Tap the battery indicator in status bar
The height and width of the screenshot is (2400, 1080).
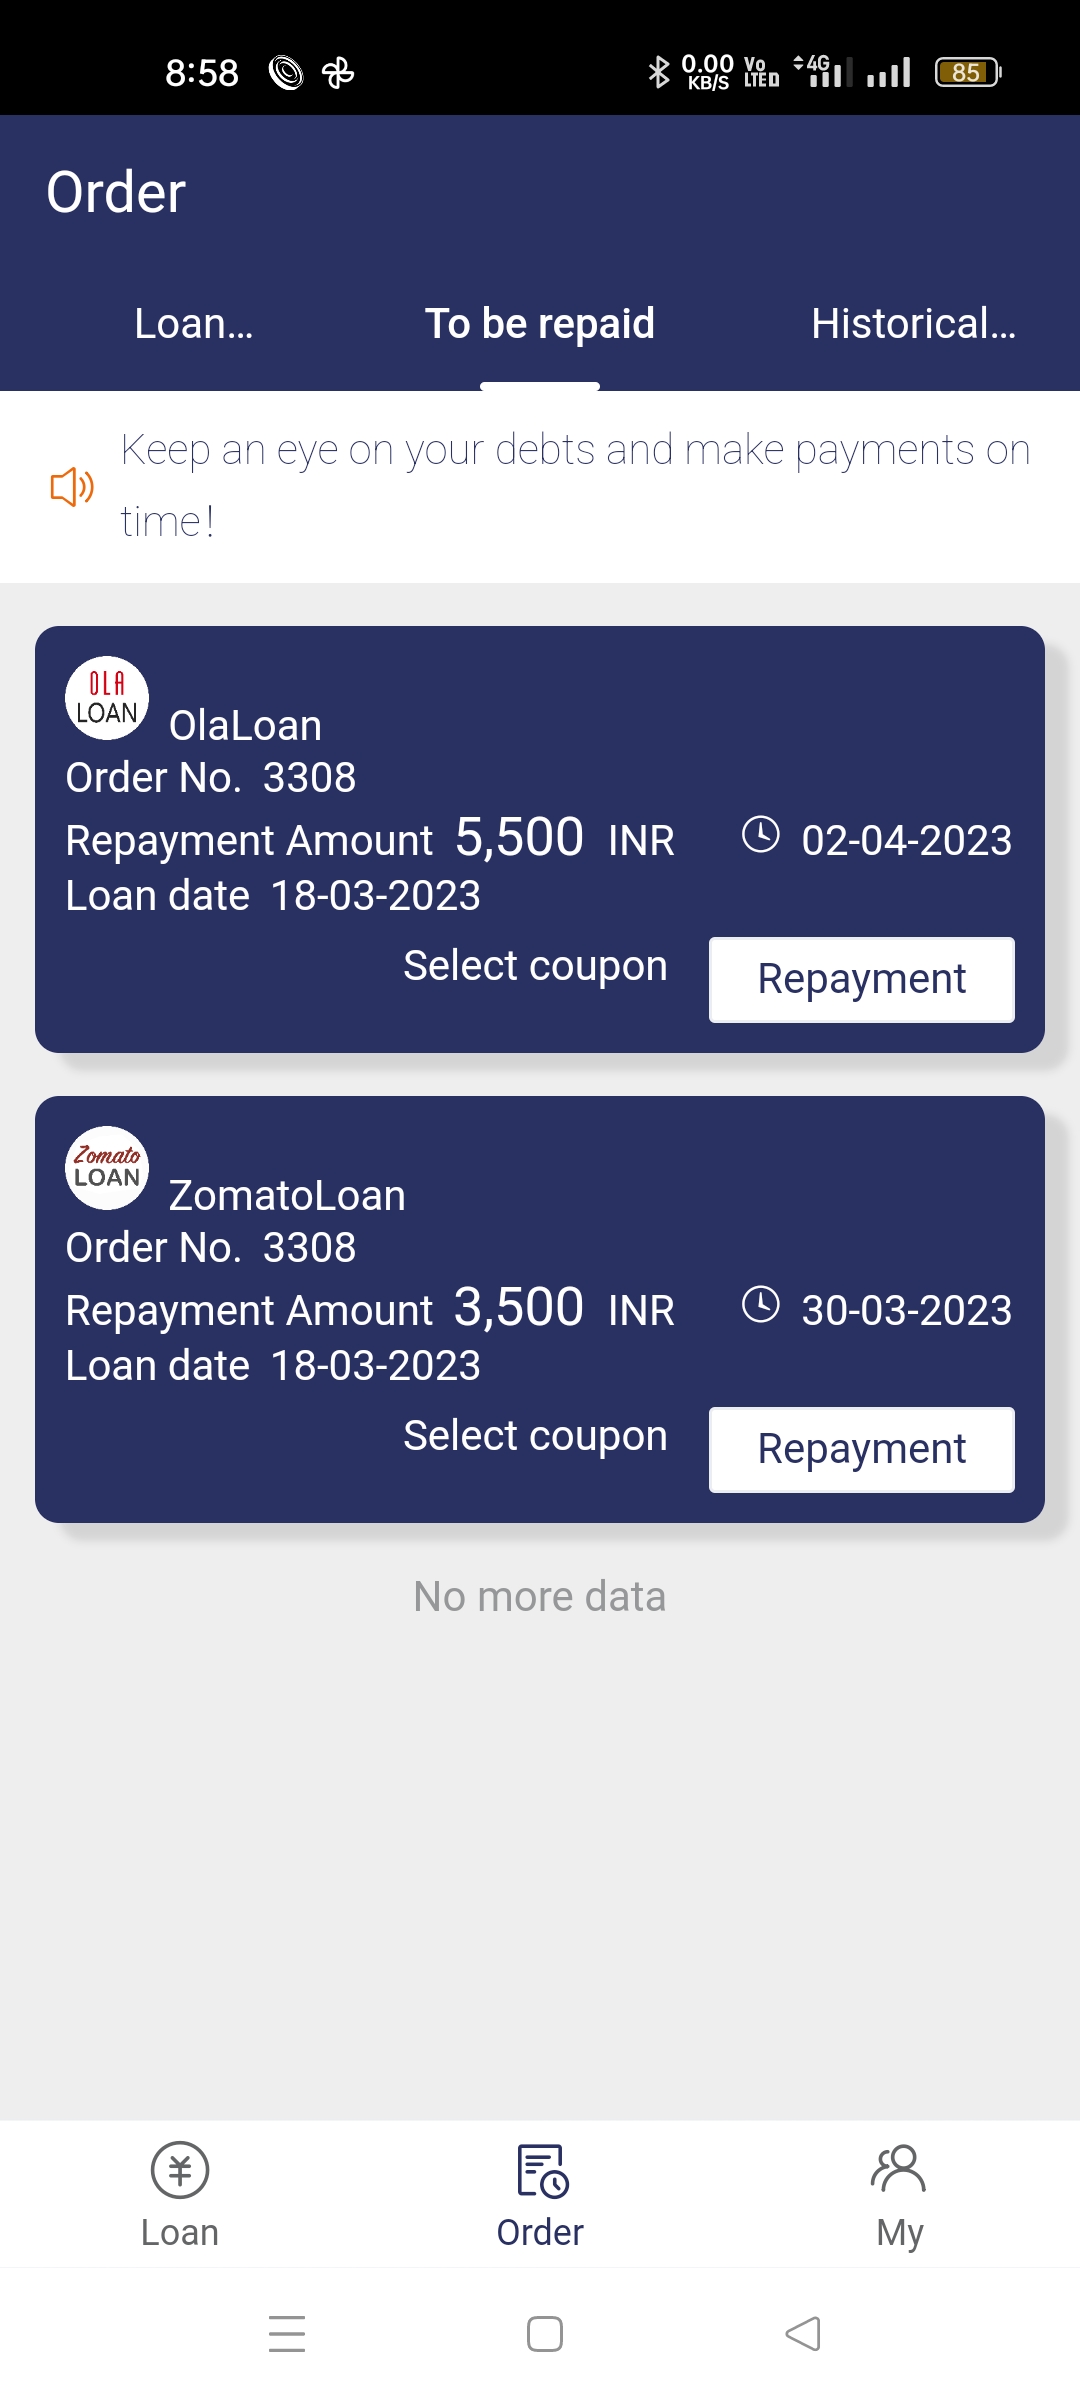[x=967, y=72]
